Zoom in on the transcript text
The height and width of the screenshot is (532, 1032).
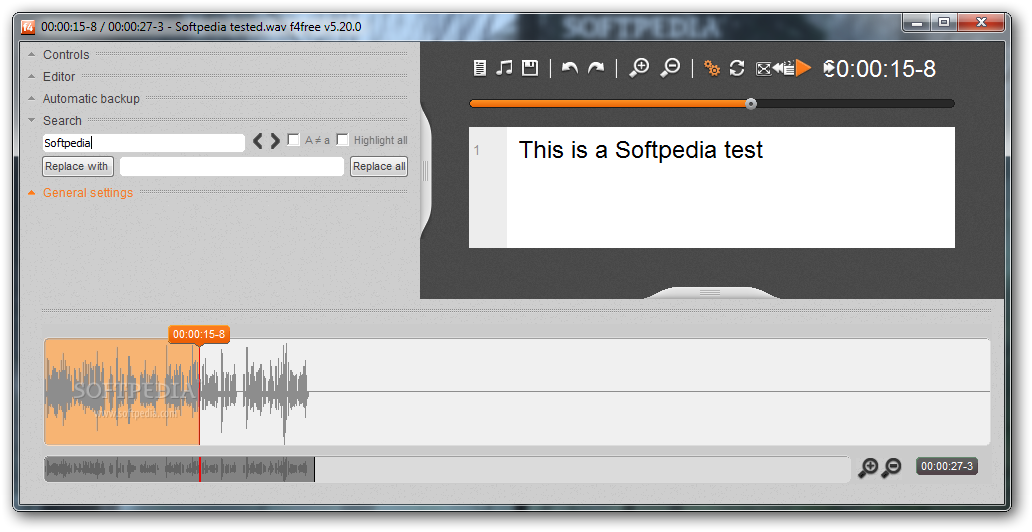pos(639,68)
